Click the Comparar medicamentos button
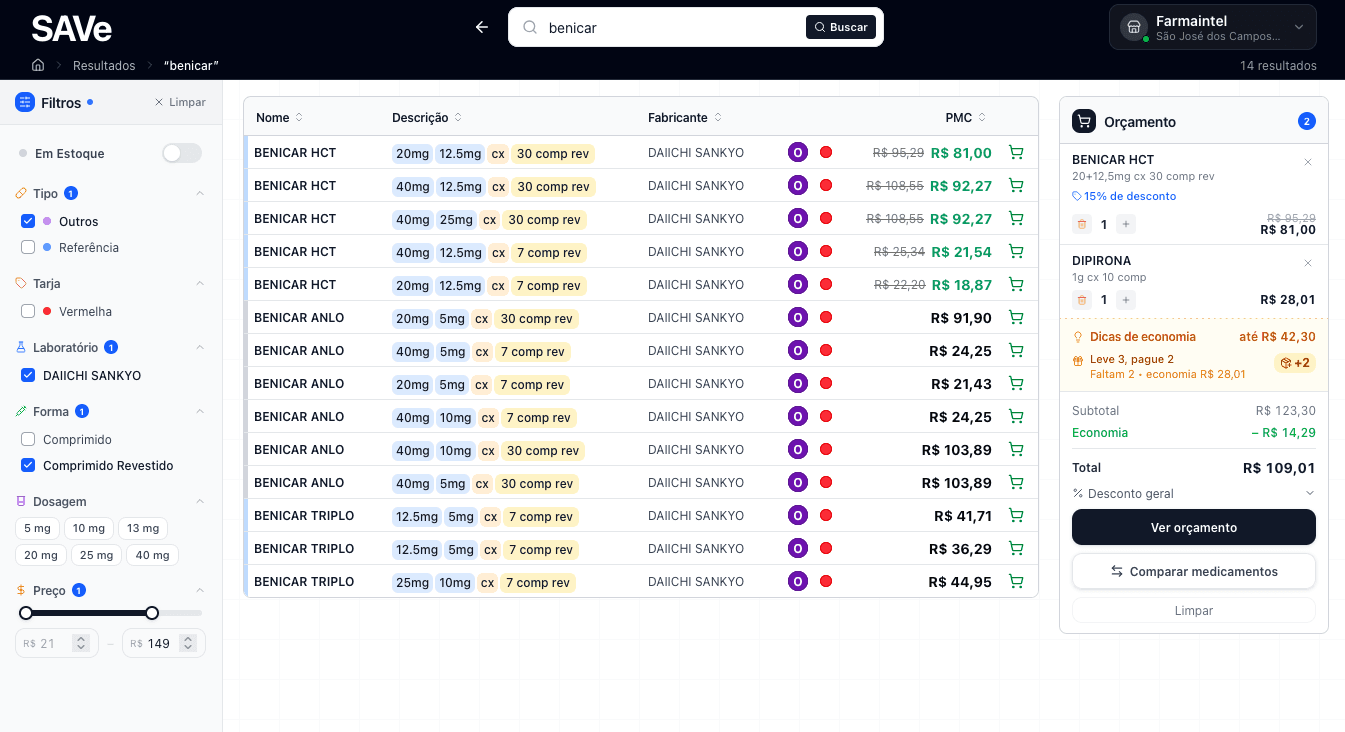1345x732 pixels. click(1193, 571)
